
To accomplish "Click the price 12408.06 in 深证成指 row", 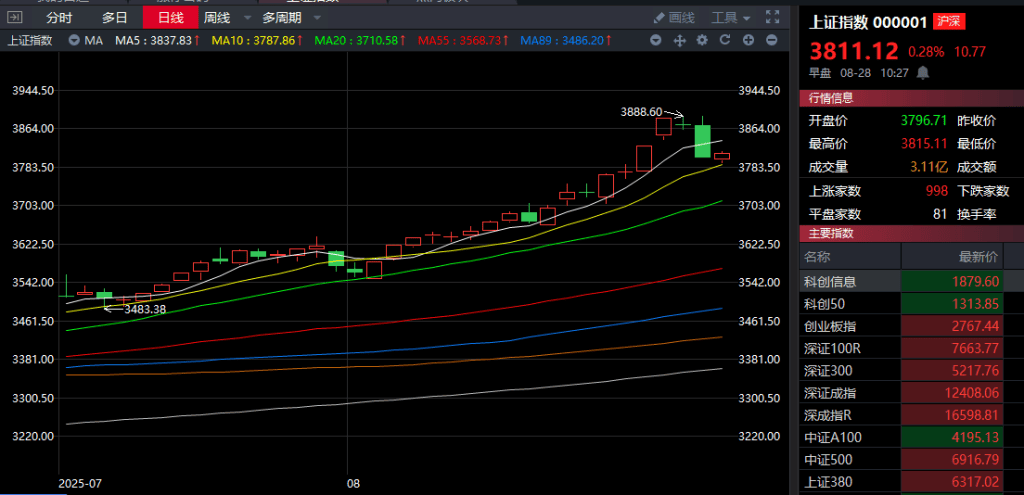I will (x=972, y=392).
